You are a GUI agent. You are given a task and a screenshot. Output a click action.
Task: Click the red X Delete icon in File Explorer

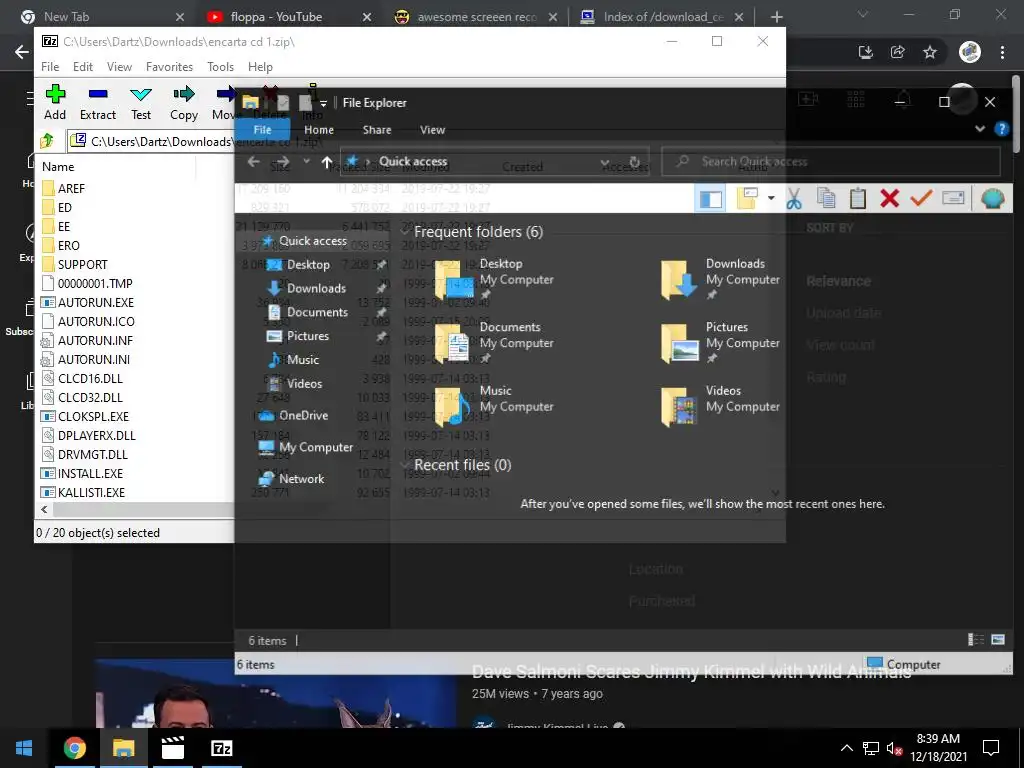click(889, 199)
